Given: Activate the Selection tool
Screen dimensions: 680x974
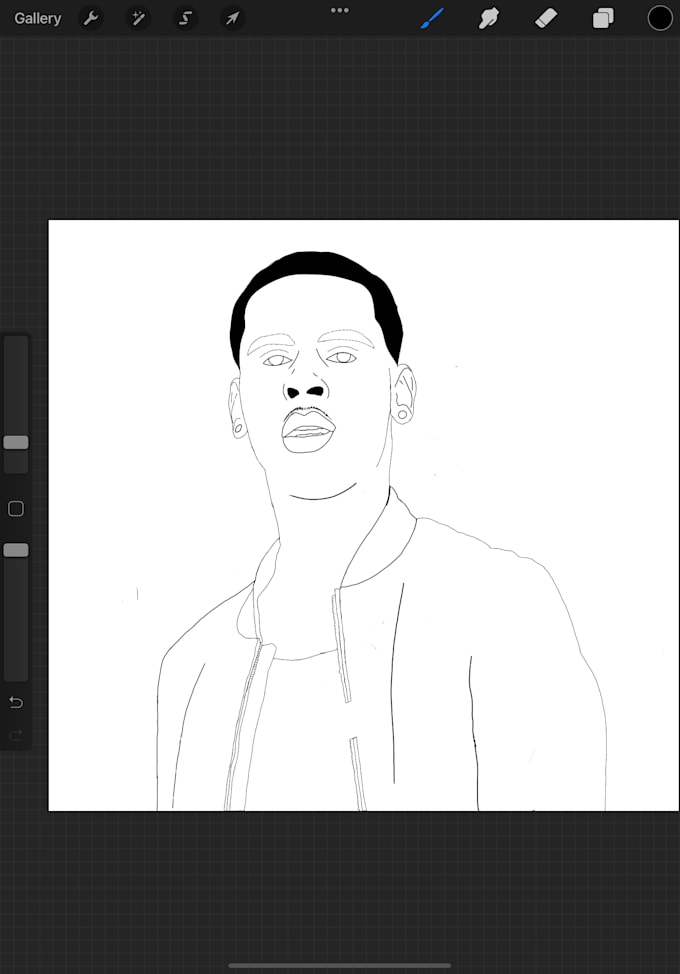Looking at the screenshot, I should (185, 19).
